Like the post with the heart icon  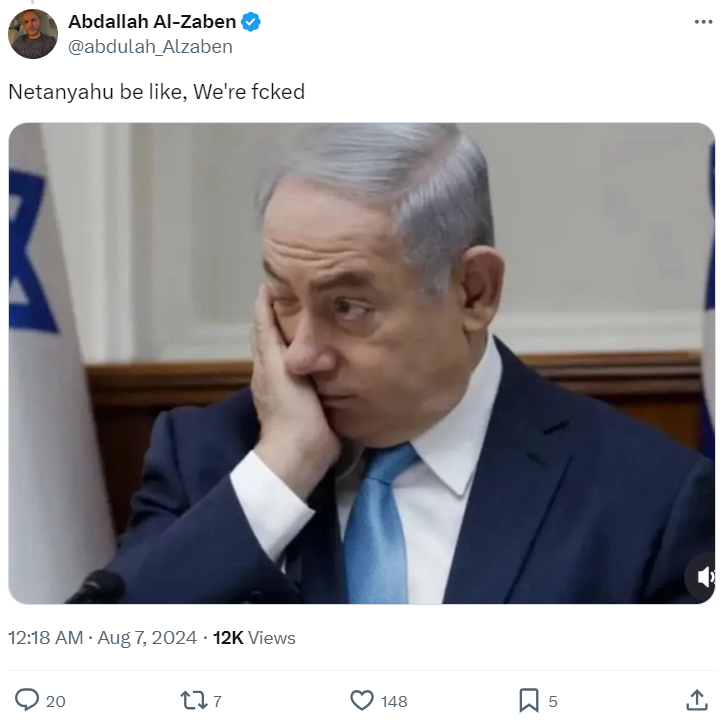coord(362,700)
